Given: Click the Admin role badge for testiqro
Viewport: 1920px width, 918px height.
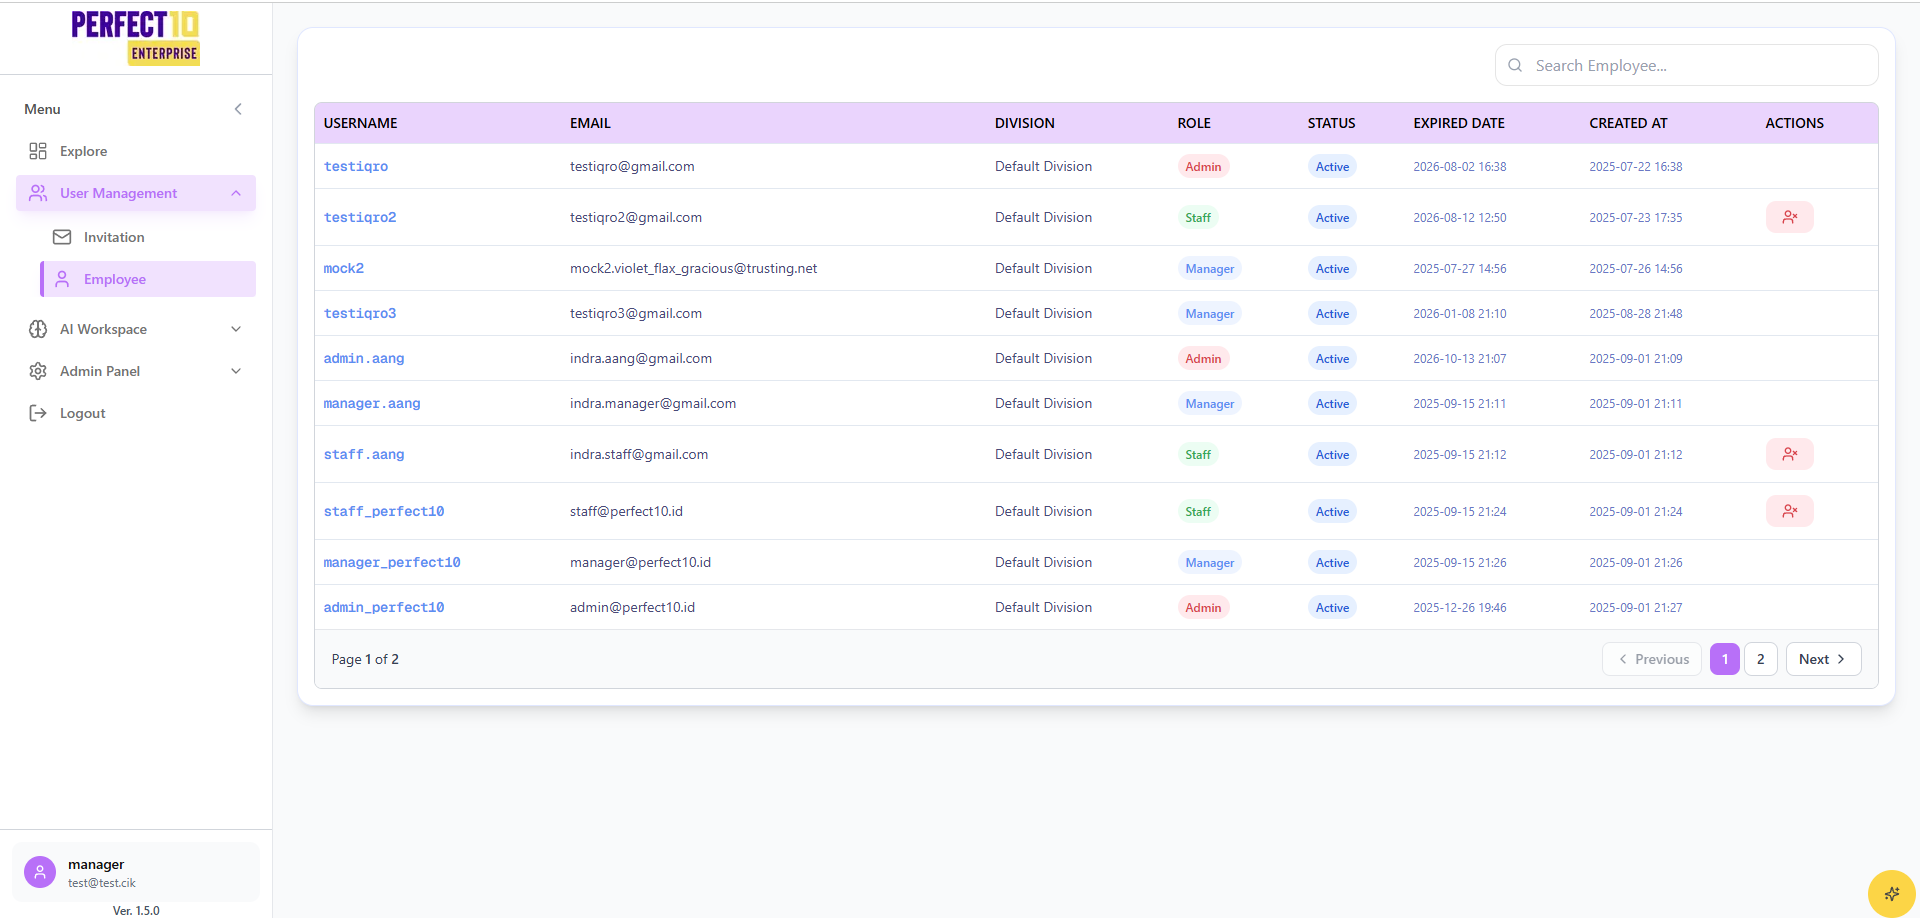Looking at the screenshot, I should click(x=1203, y=166).
